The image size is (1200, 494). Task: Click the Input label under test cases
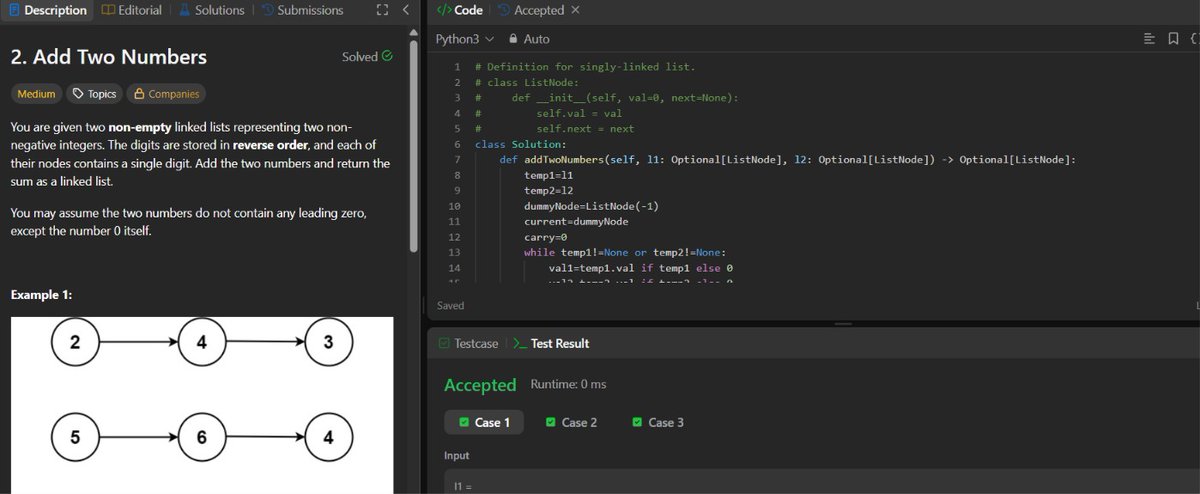(x=457, y=455)
